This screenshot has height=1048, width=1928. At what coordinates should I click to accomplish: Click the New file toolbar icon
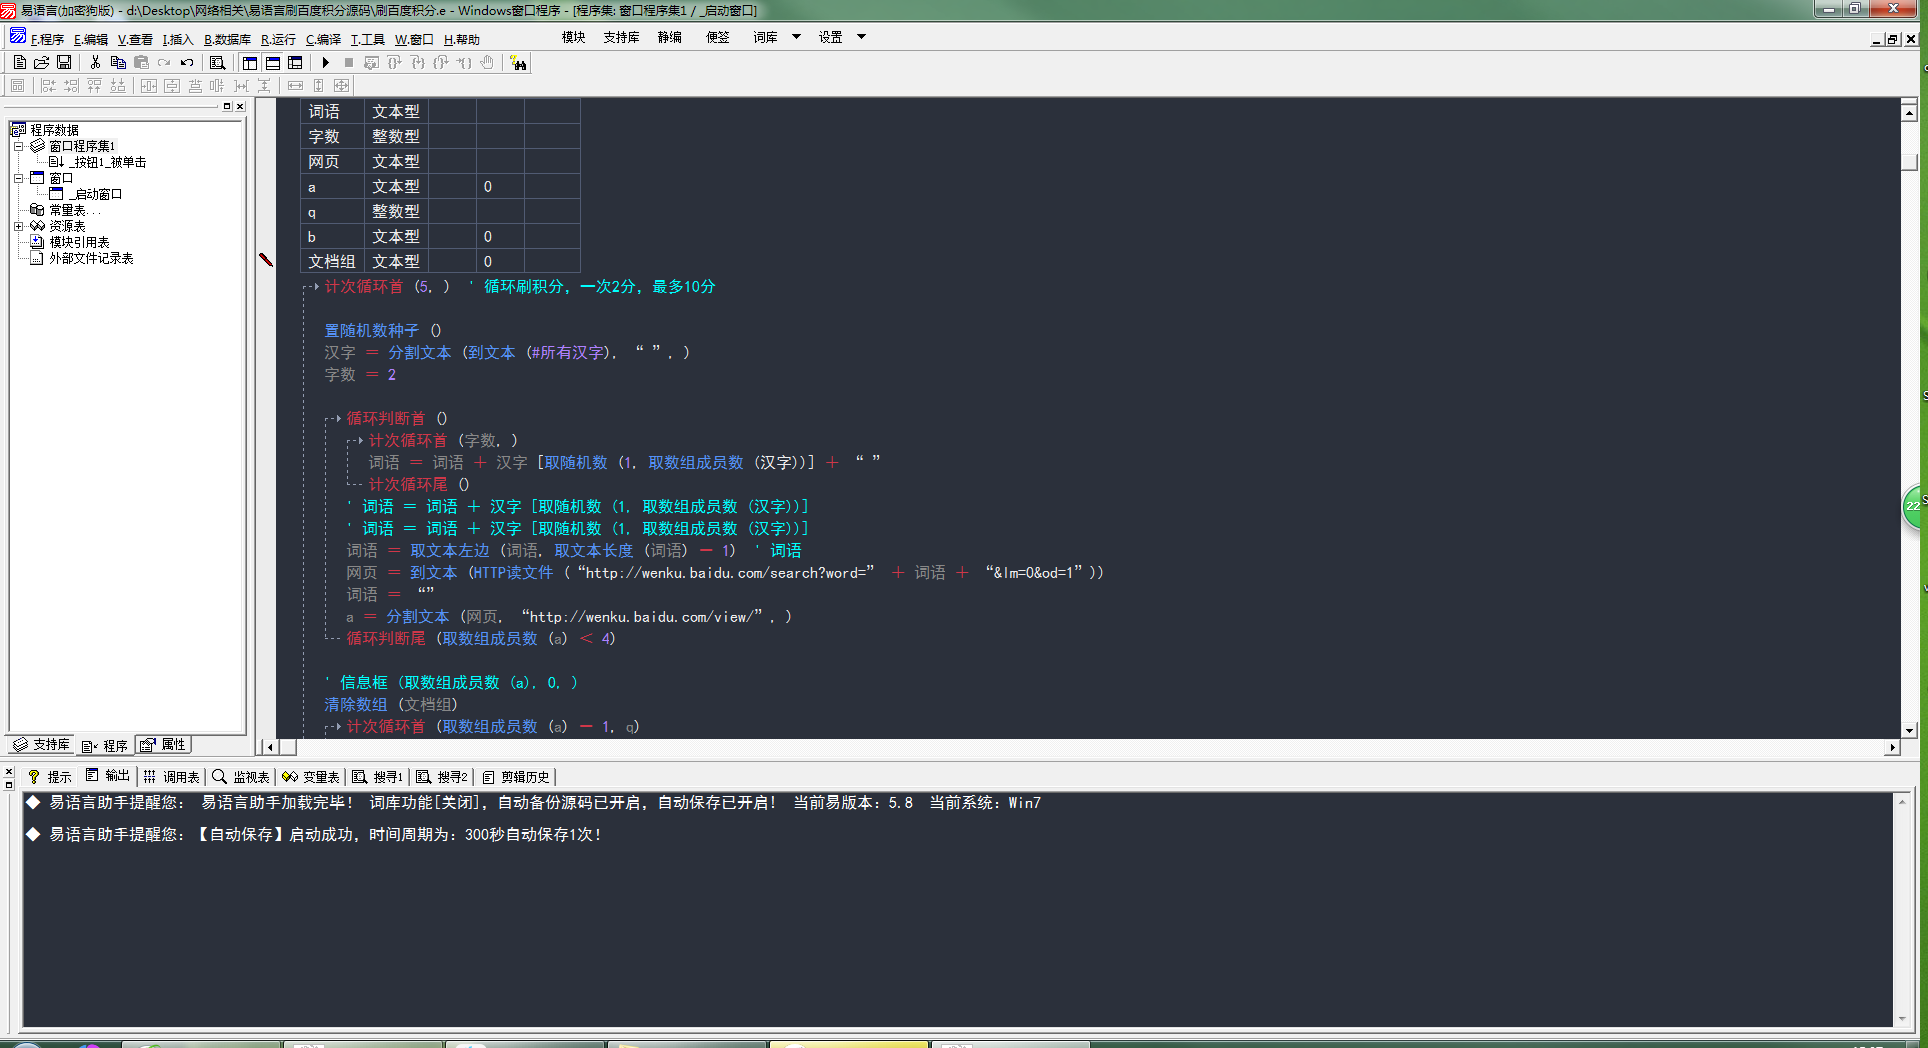pos(19,62)
